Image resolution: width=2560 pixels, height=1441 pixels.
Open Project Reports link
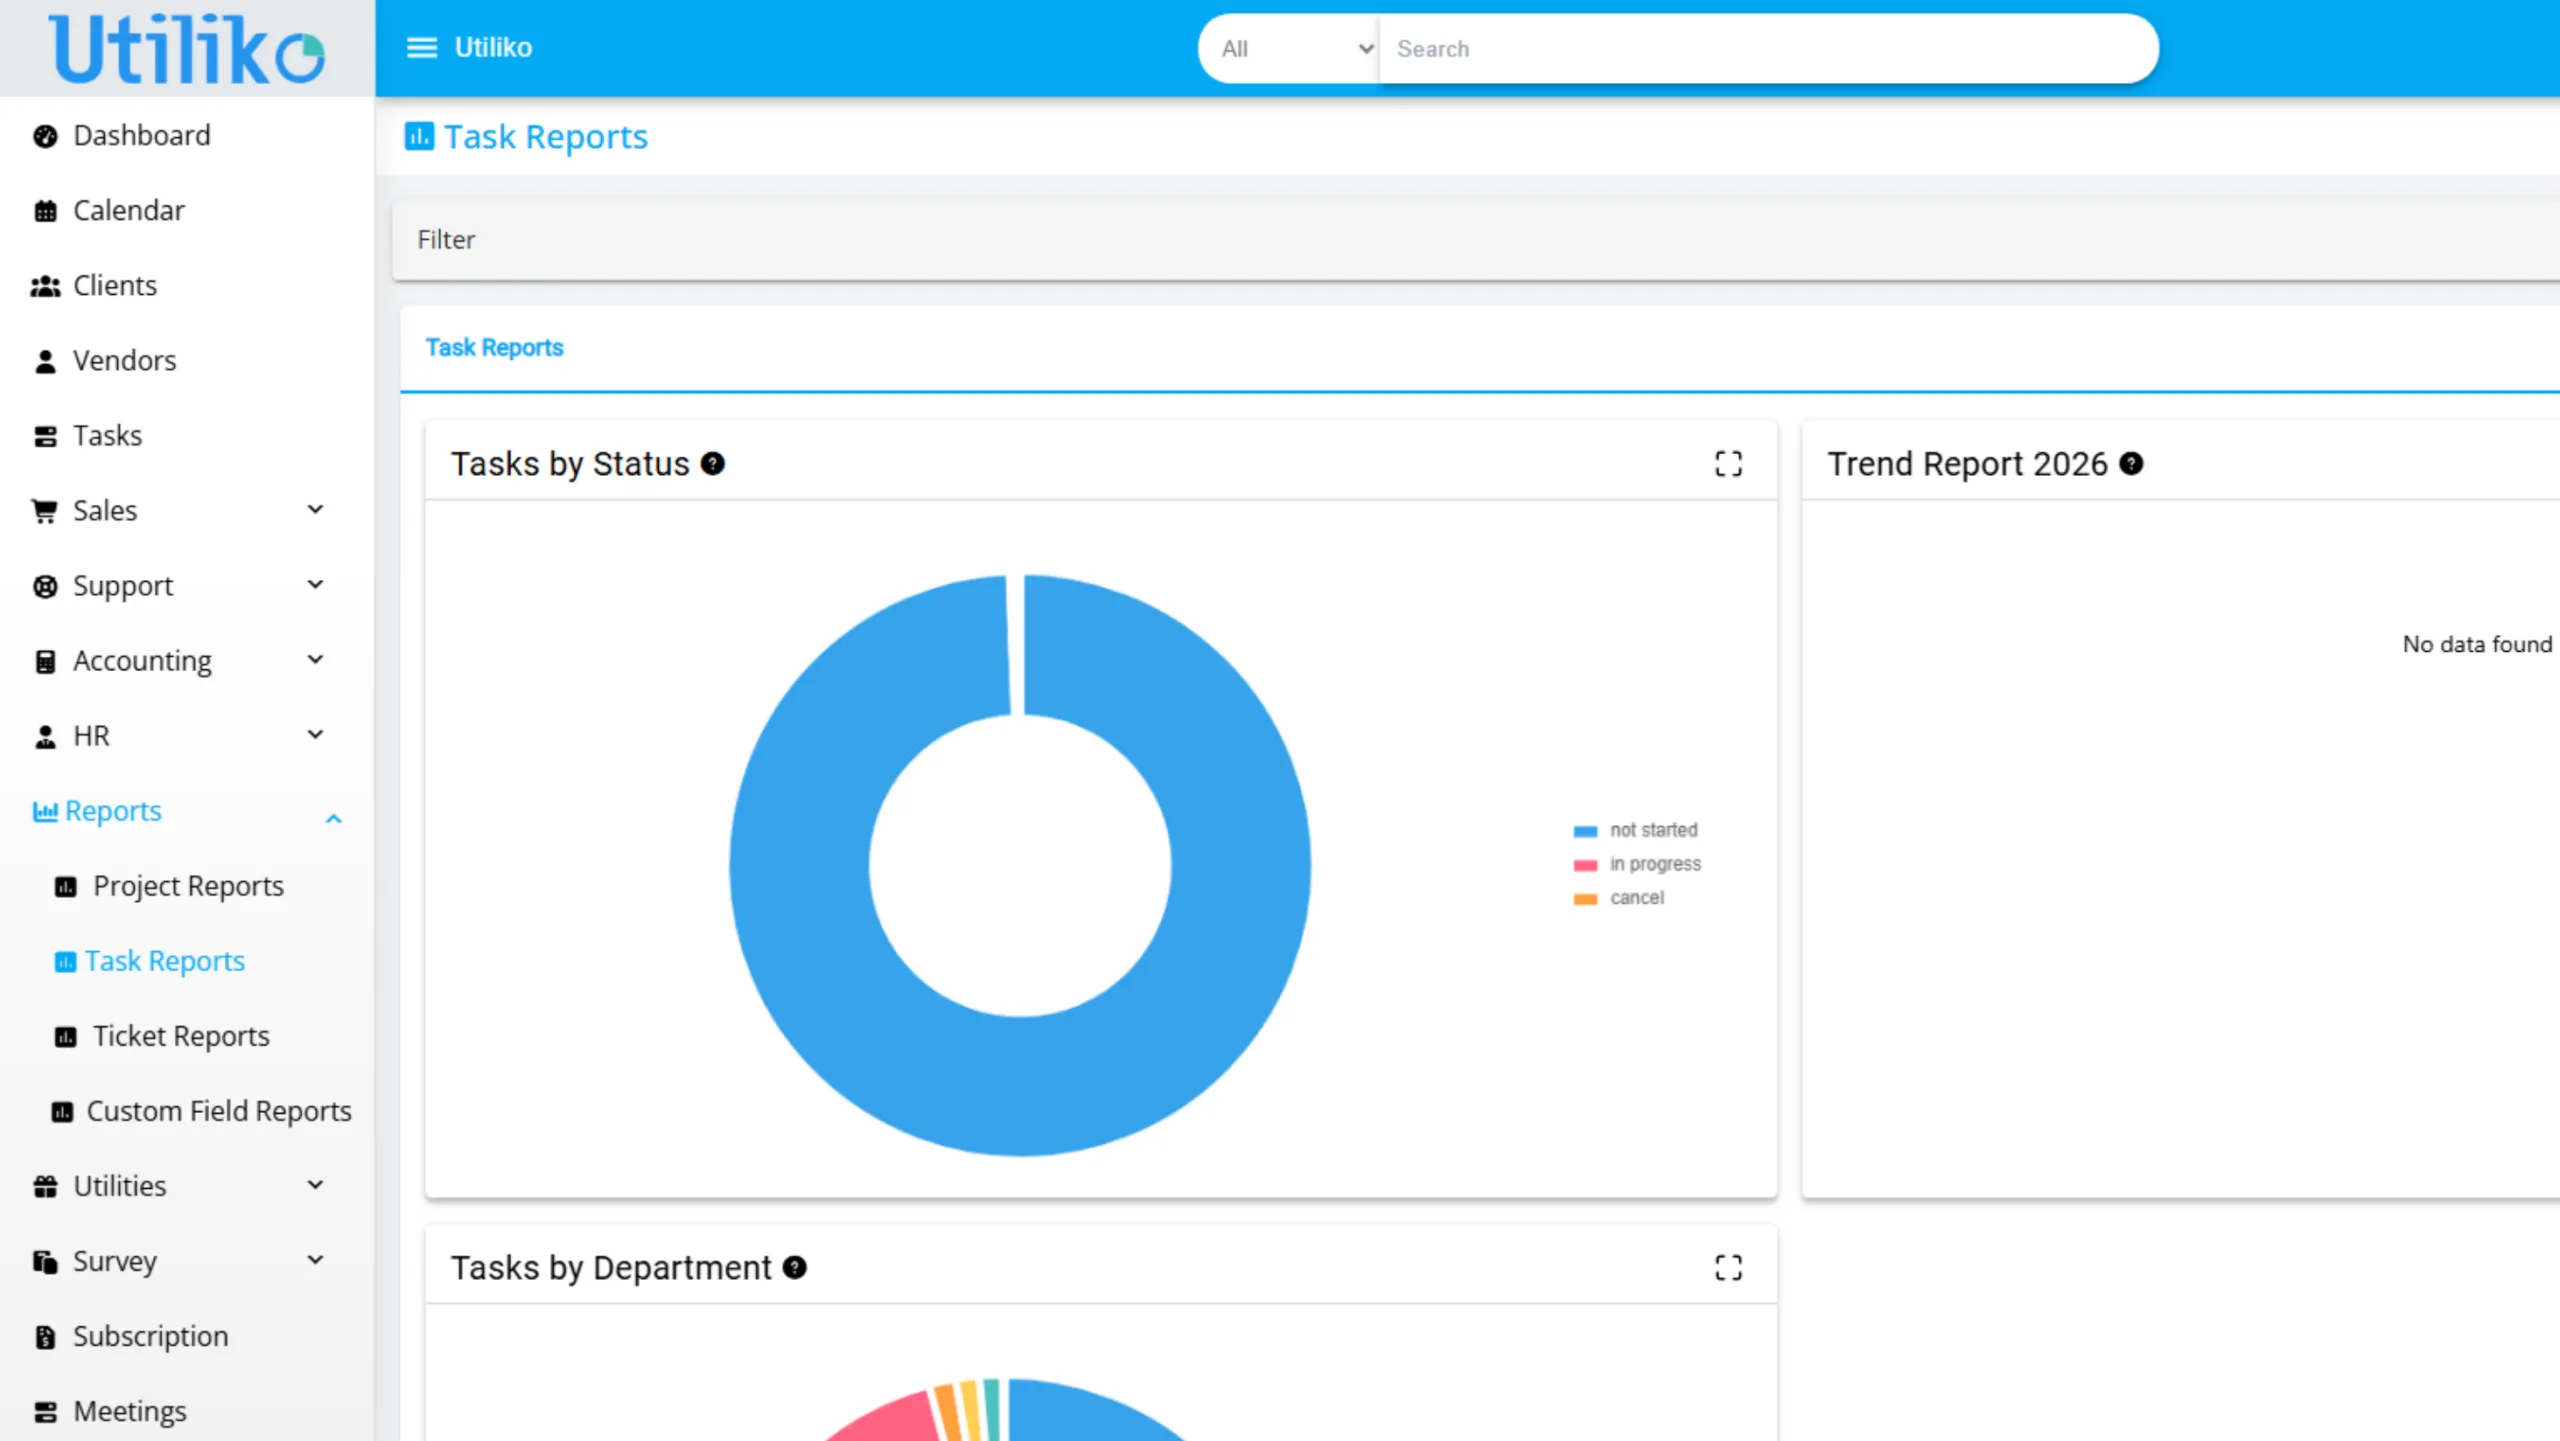(188, 886)
